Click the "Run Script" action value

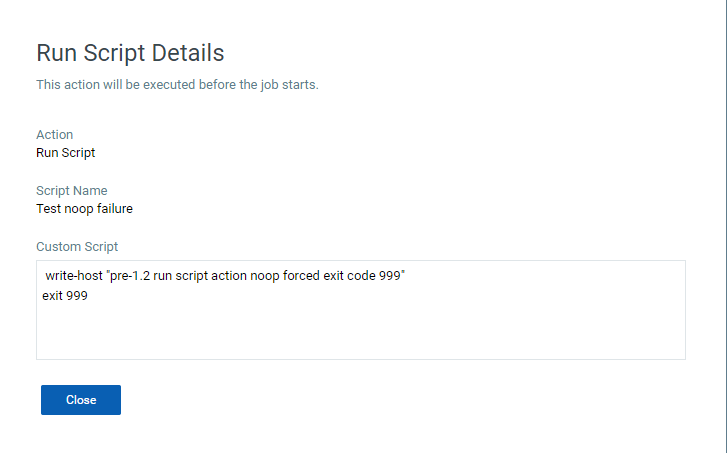pos(65,153)
